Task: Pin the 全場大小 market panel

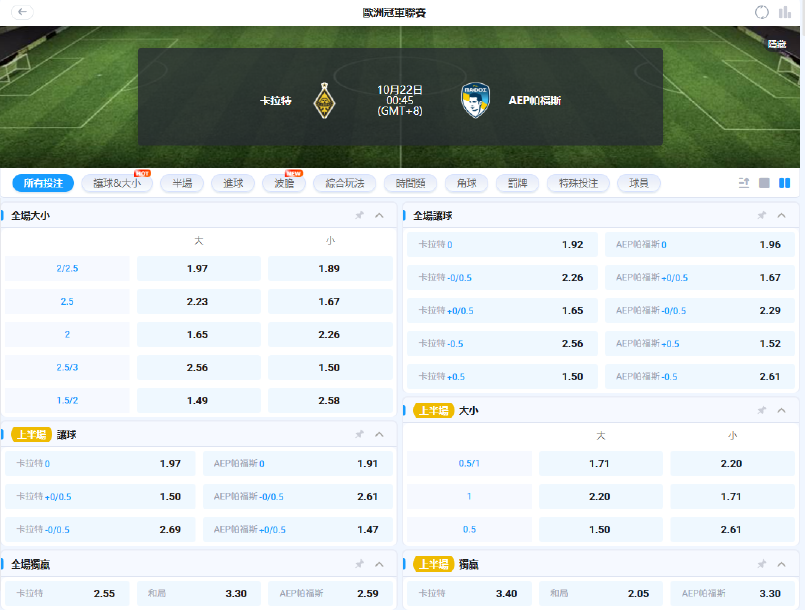Action: coord(359,215)
